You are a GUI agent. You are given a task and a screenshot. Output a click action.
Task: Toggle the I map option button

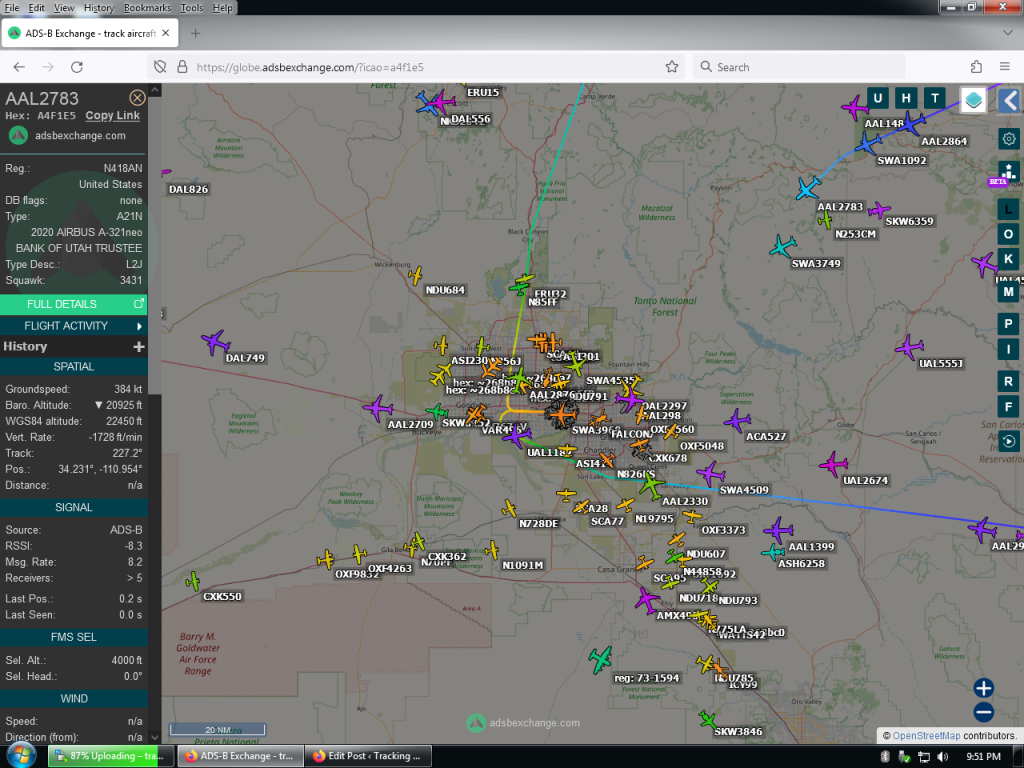(1008, 349)
